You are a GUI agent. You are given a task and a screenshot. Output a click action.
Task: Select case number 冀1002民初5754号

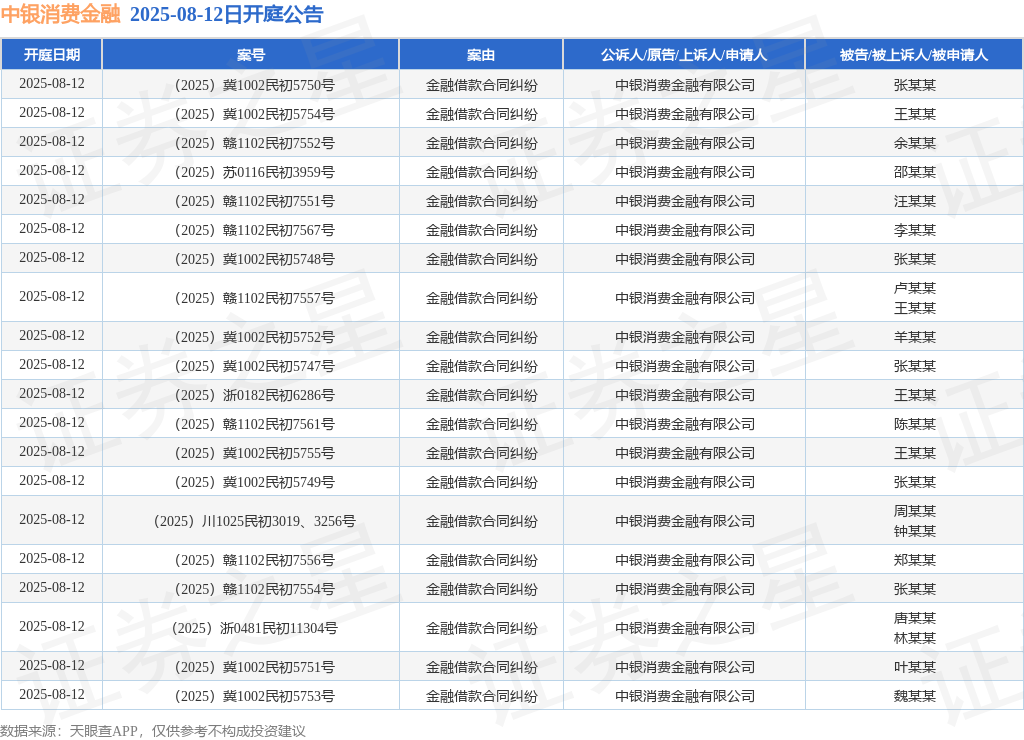[255, 114]
